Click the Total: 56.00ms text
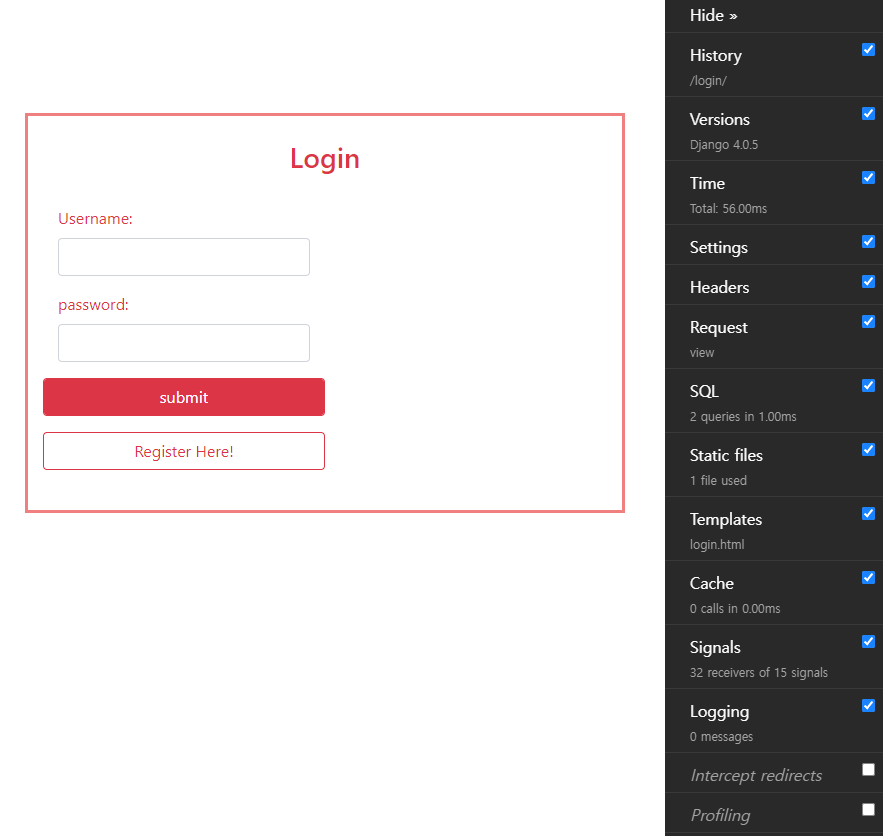 pyautogui.click(x=729, y=209)
